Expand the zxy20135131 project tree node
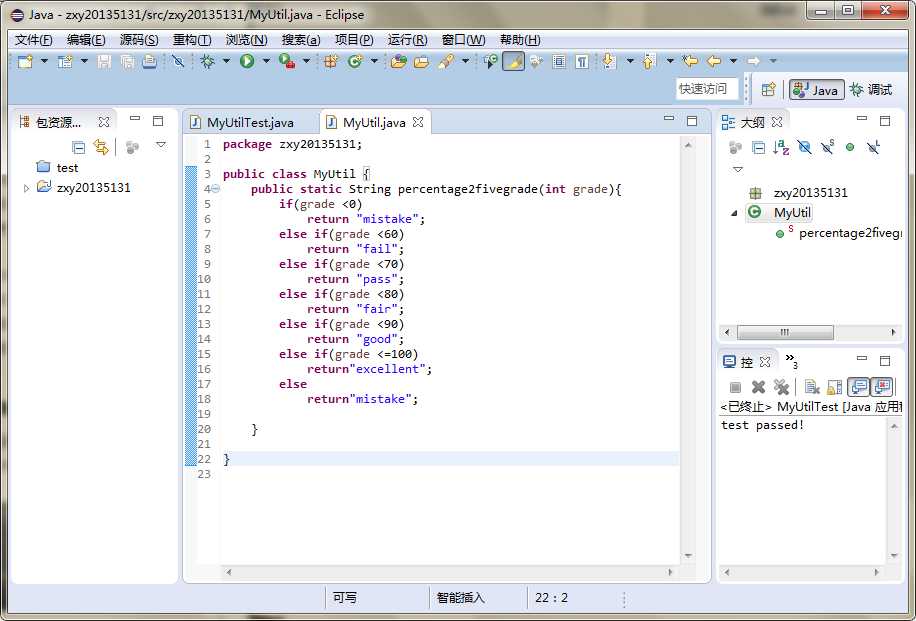The width and height of the screenshot is (916, 621). point(26,188)
